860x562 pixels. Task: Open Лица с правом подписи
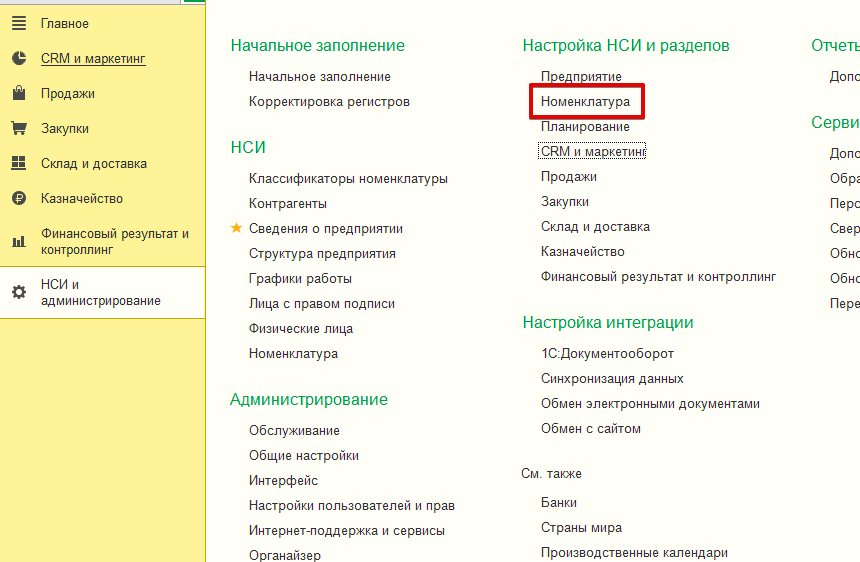(322, 304)
